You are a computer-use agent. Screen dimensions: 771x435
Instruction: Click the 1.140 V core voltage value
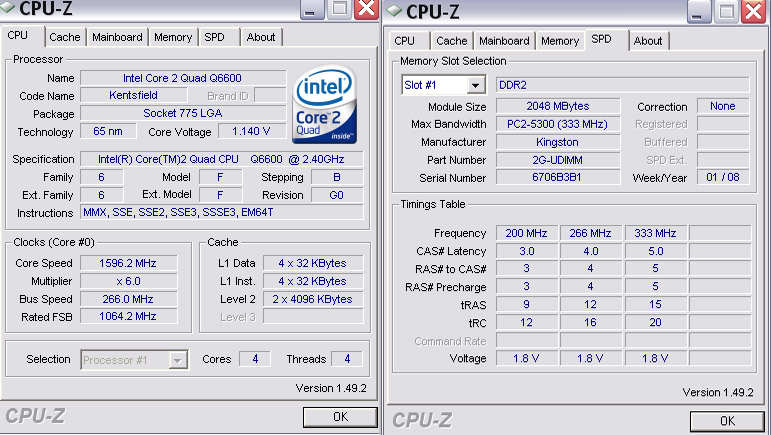click(251, 131)
